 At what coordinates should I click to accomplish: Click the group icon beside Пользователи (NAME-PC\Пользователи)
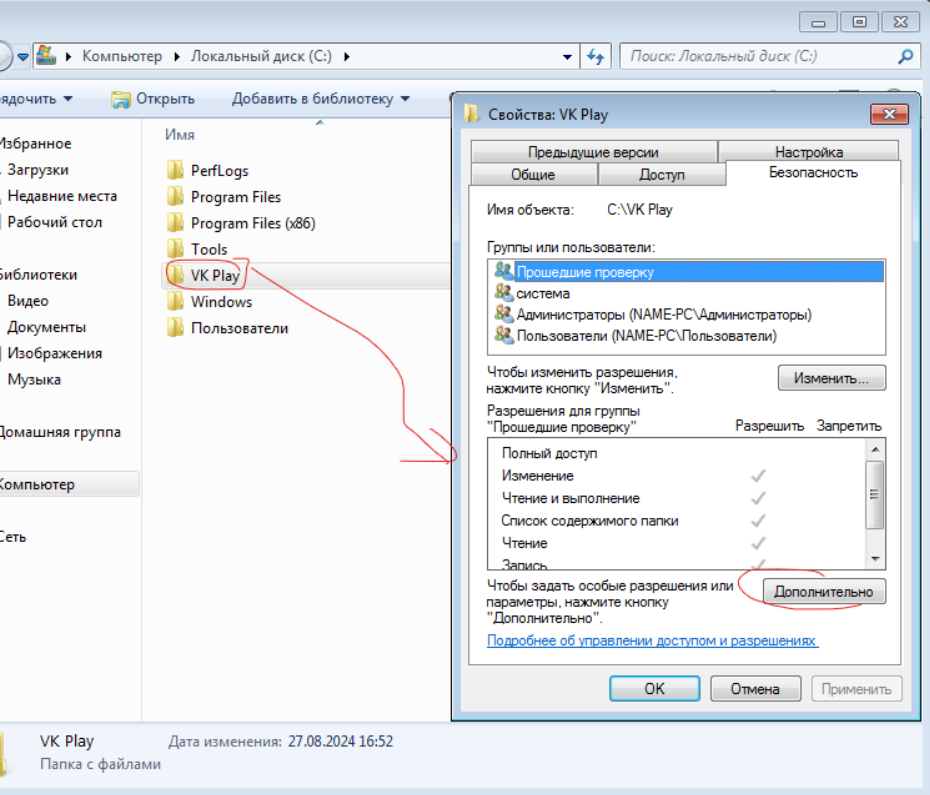click(504, 335)
